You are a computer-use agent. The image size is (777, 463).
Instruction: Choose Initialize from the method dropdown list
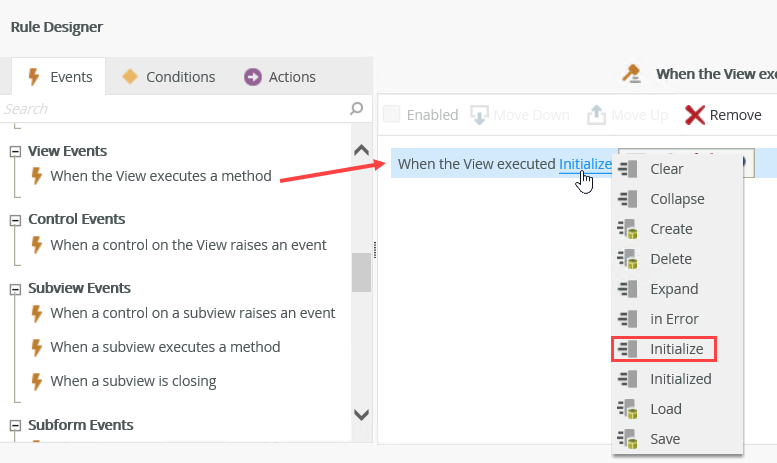[676, 349]
